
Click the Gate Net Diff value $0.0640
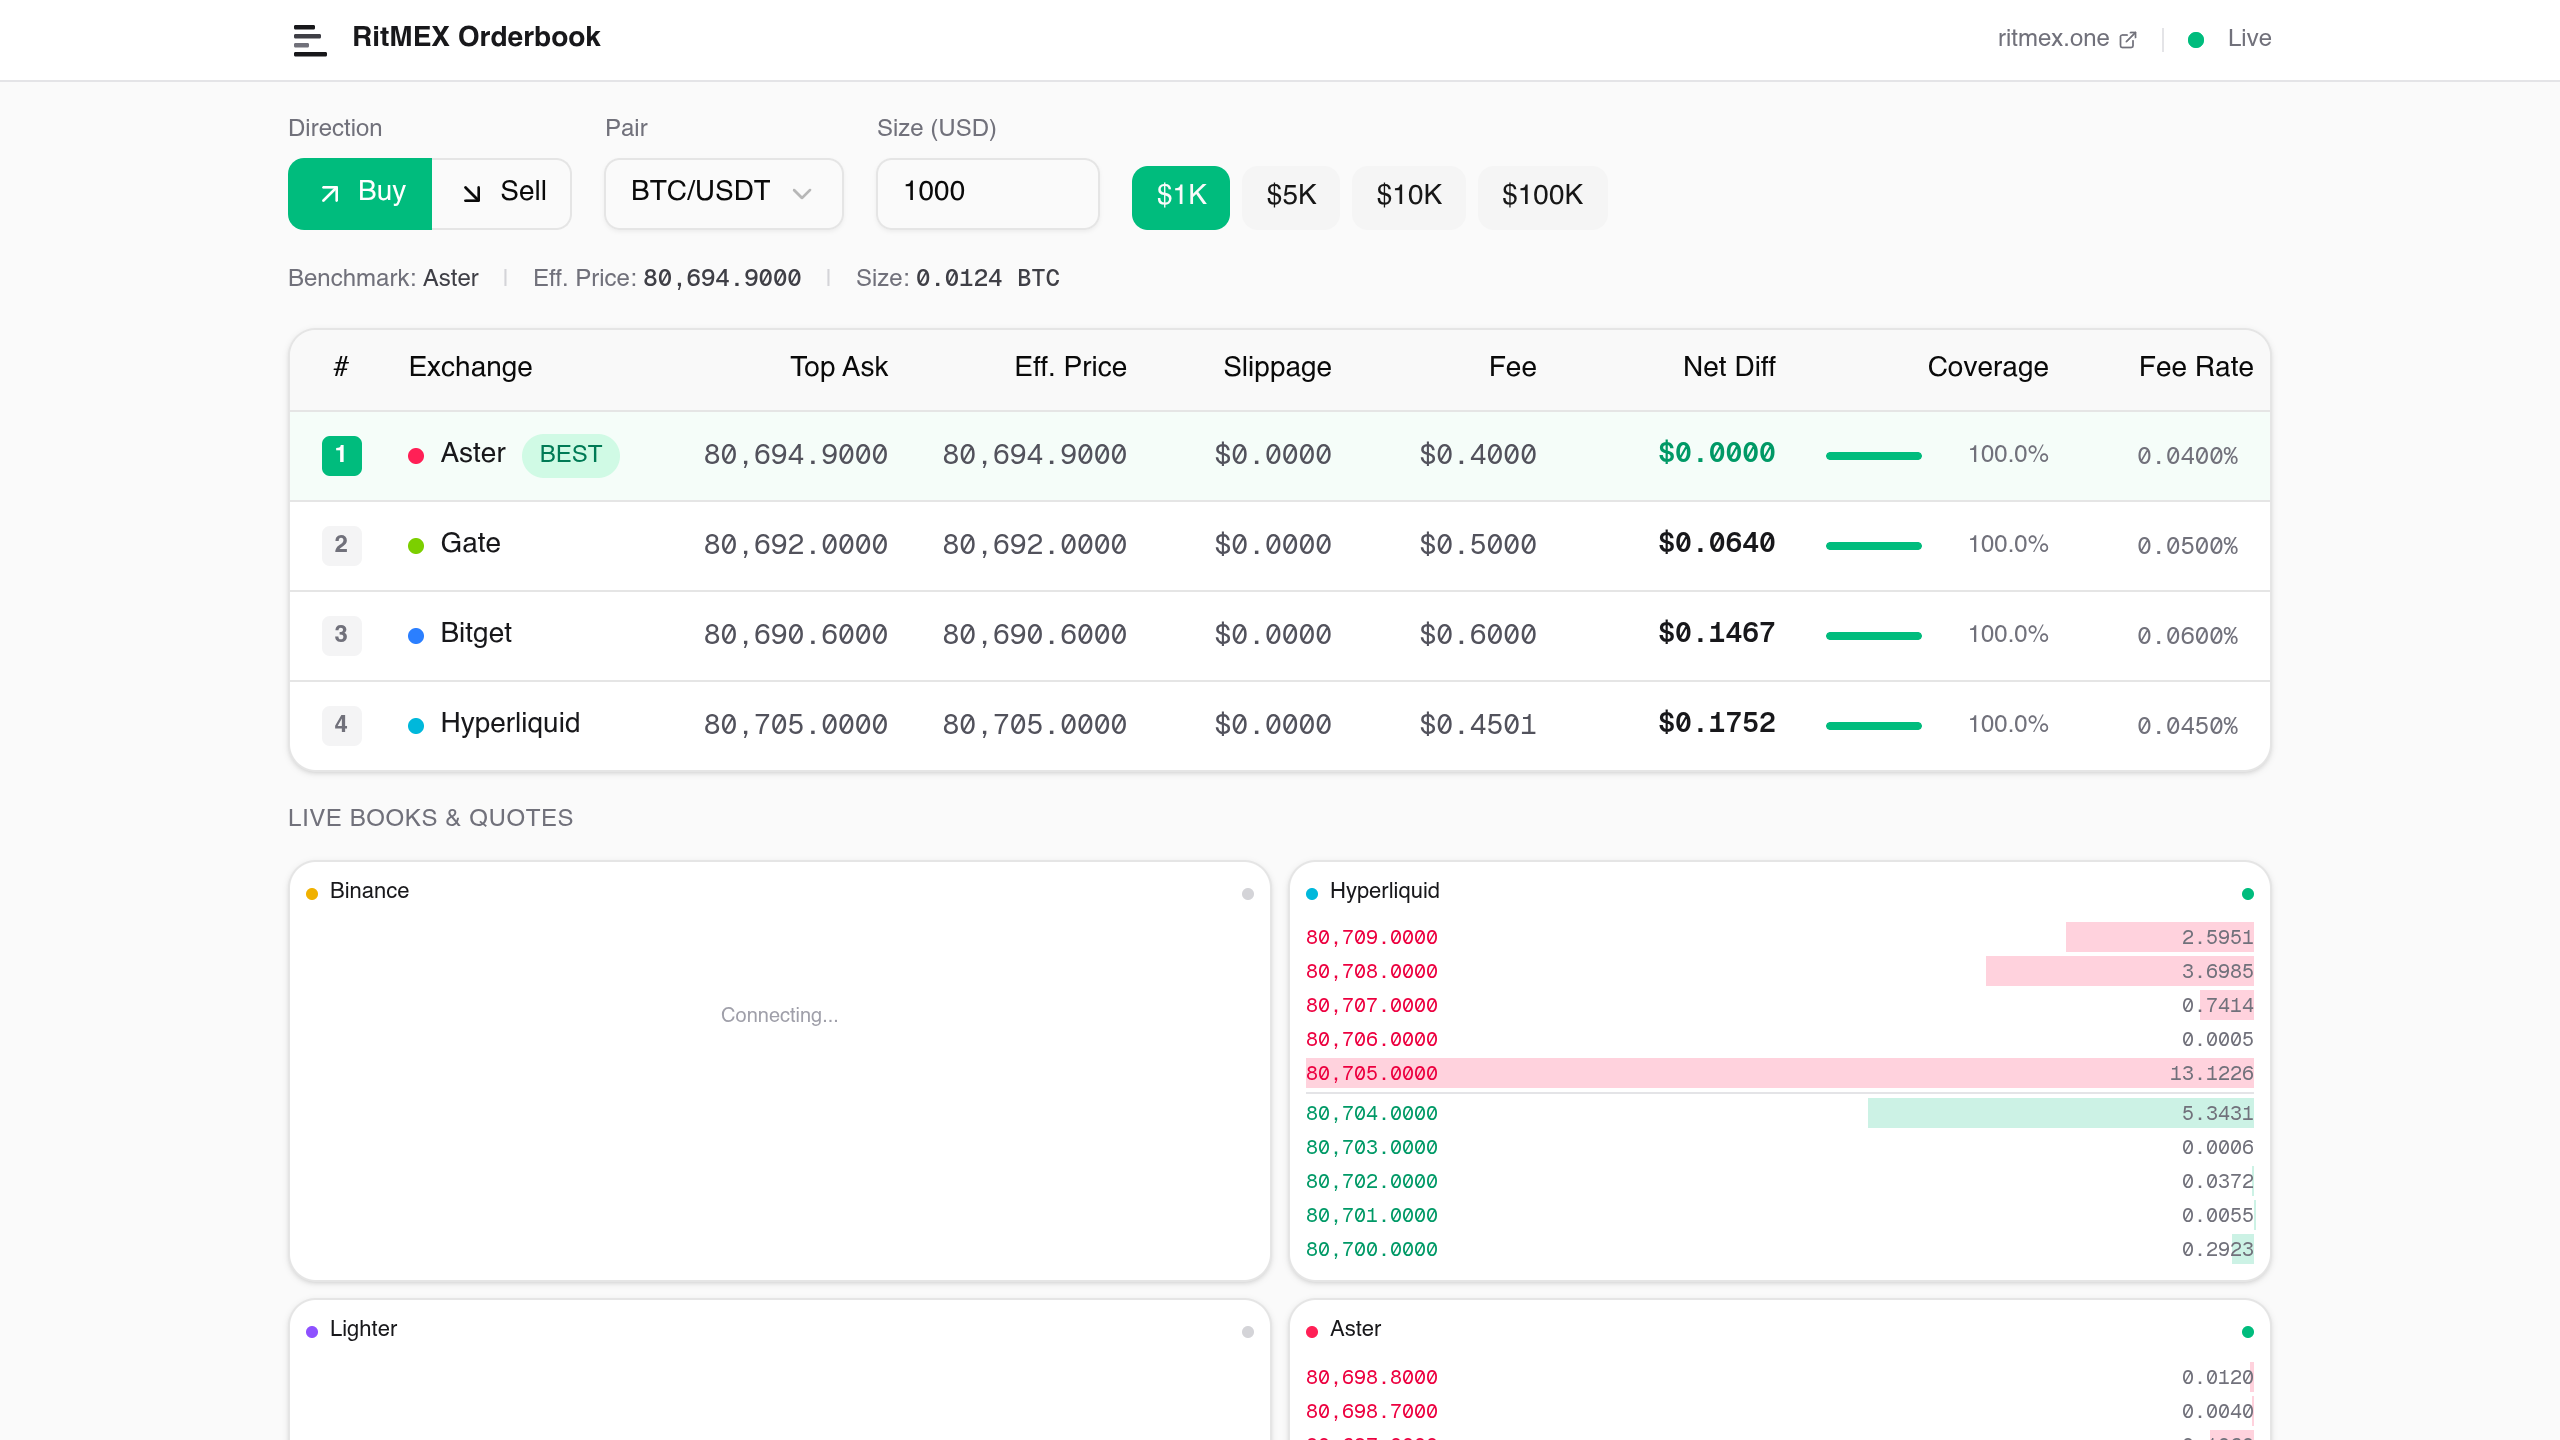coord(1717,544)
